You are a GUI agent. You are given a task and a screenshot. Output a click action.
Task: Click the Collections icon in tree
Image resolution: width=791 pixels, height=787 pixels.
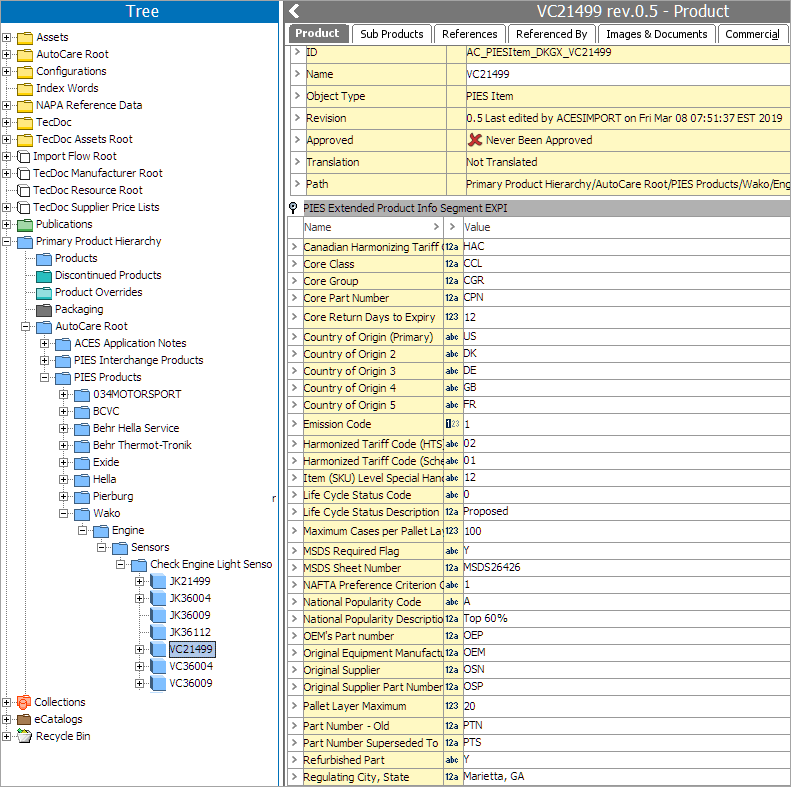click(x=24, y=702)
